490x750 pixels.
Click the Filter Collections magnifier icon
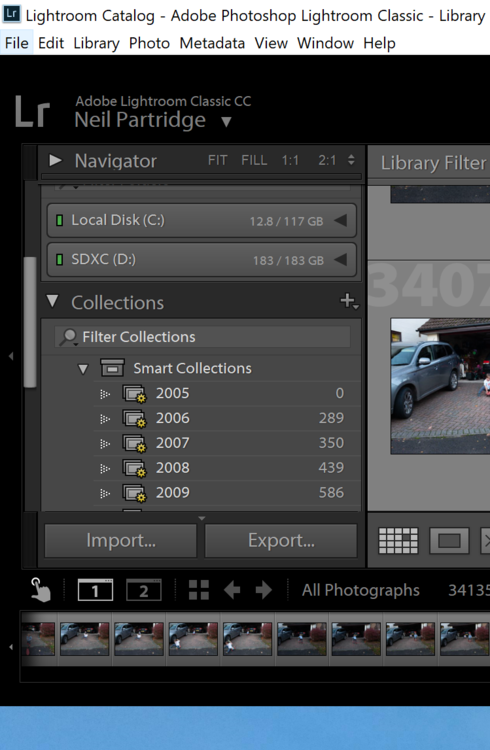click(68, 337)
